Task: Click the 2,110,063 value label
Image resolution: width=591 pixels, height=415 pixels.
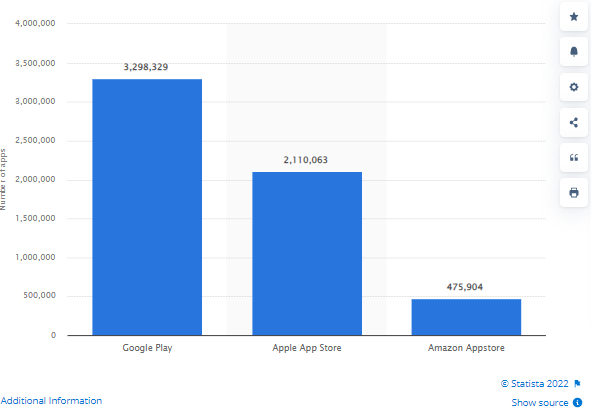Action: [x=306, y=160]
